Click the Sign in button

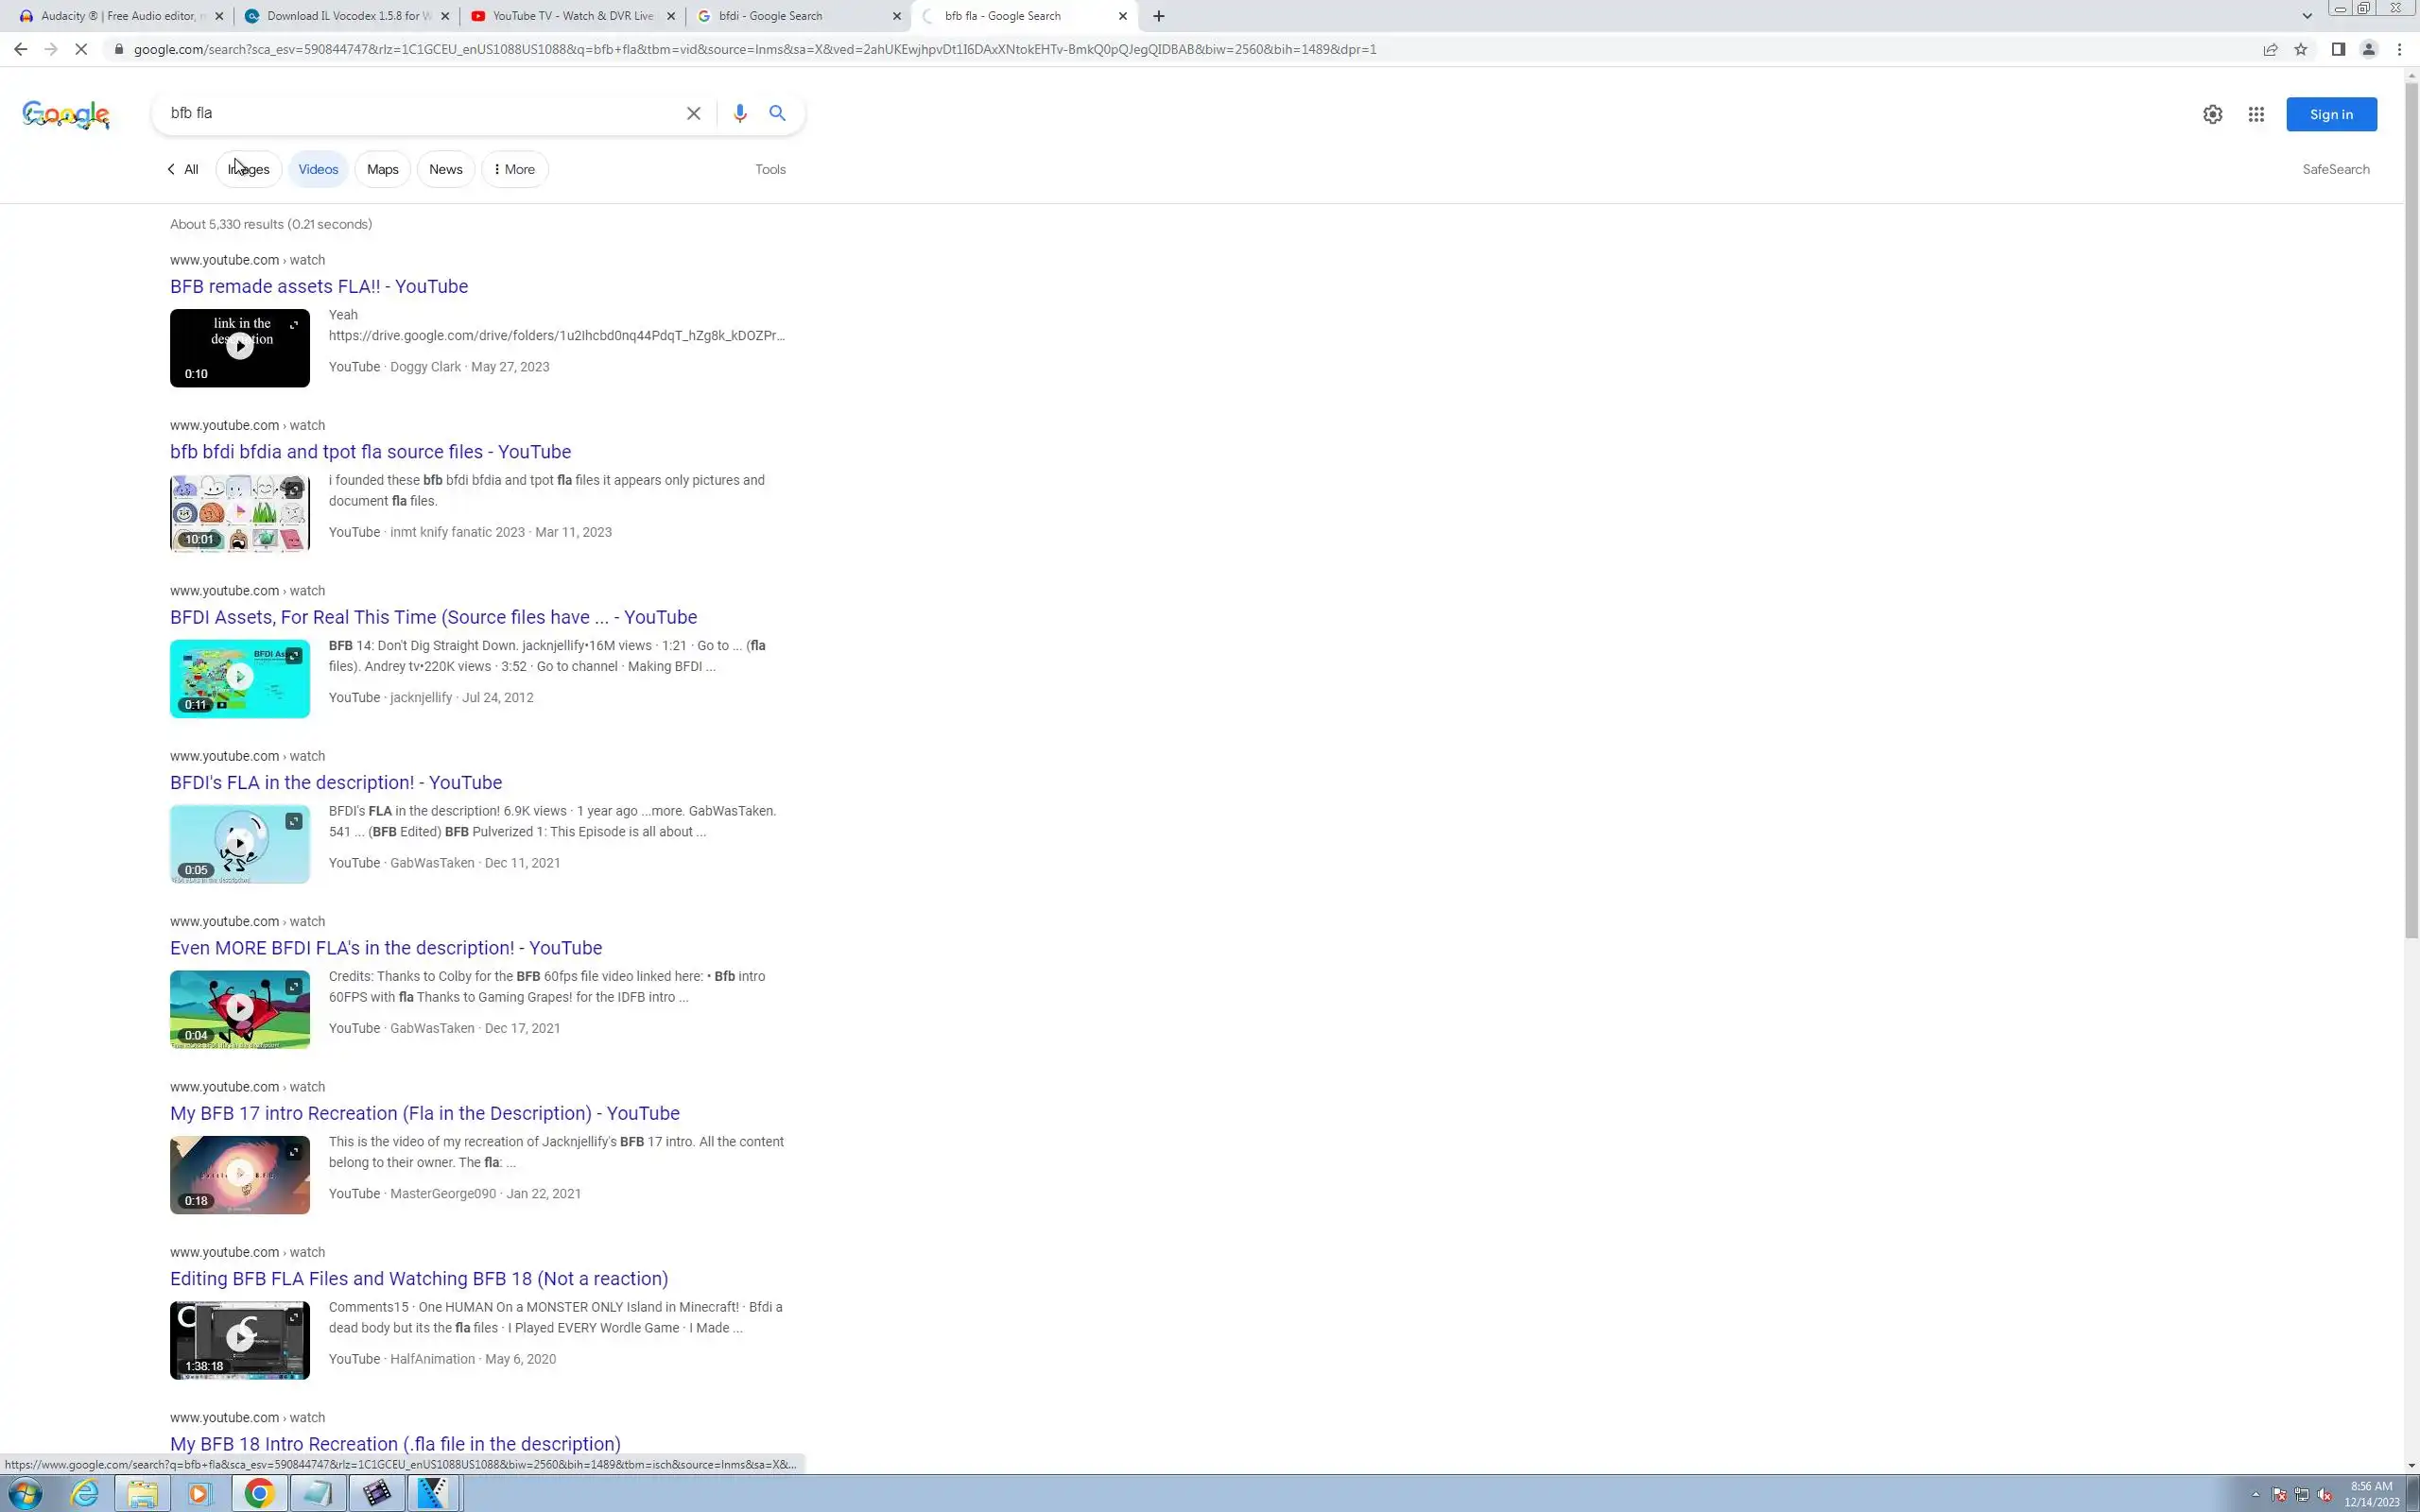pyautogui.click(x=2331, y=114)
